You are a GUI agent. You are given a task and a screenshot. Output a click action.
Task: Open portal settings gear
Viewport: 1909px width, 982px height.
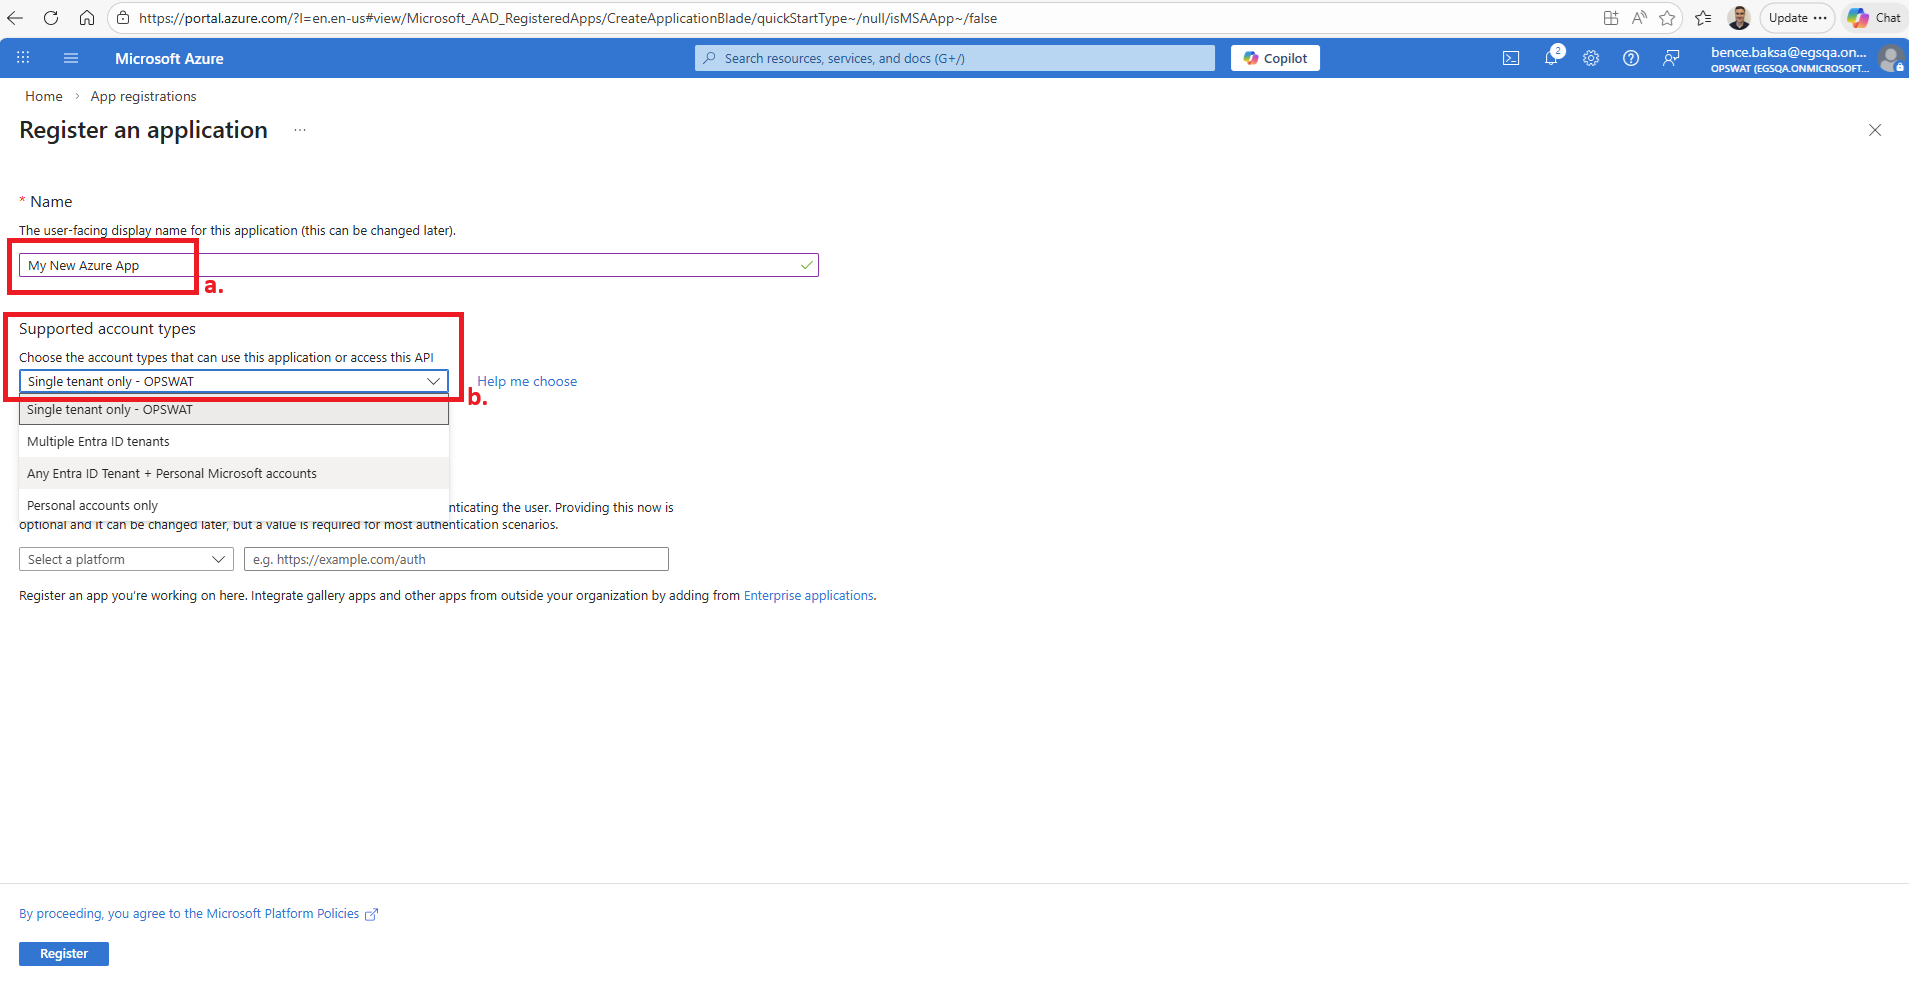[x=1591, y=58]
